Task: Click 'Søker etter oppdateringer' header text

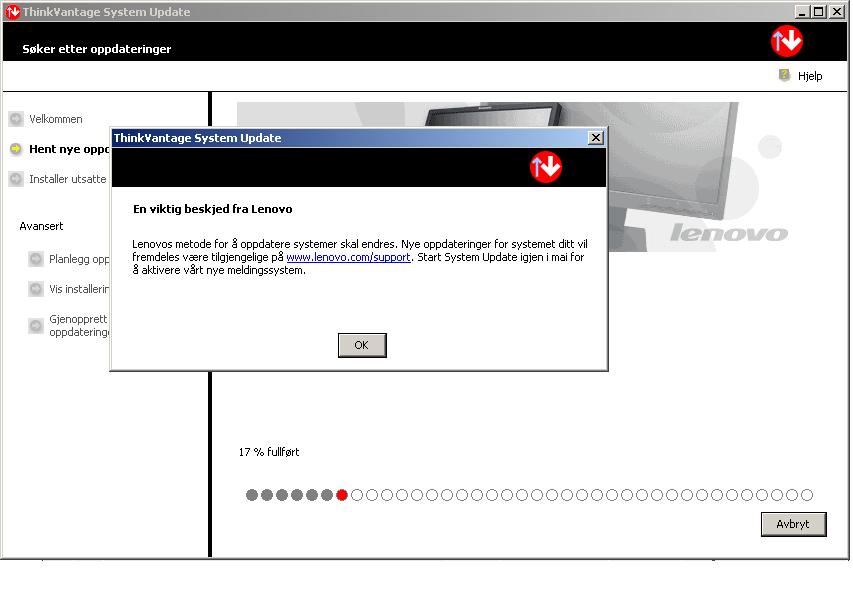Action: pos(97,49)
